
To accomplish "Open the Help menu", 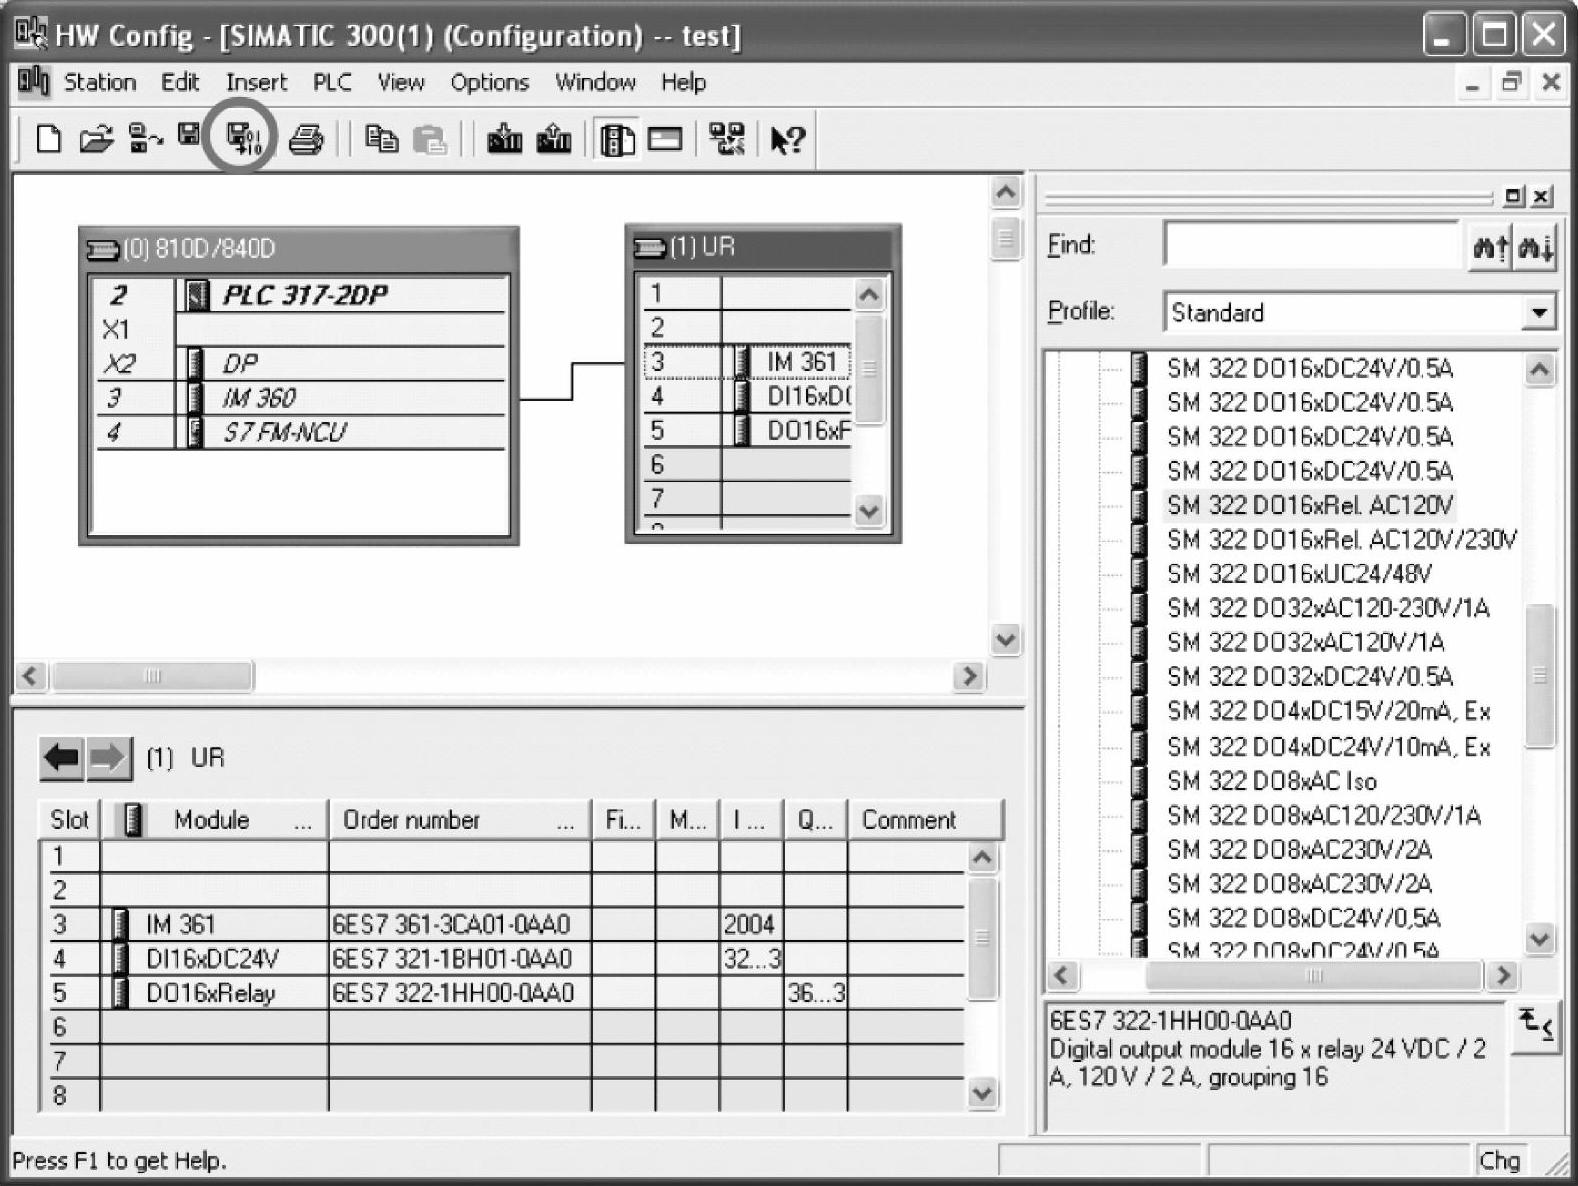I will [683, 82].
